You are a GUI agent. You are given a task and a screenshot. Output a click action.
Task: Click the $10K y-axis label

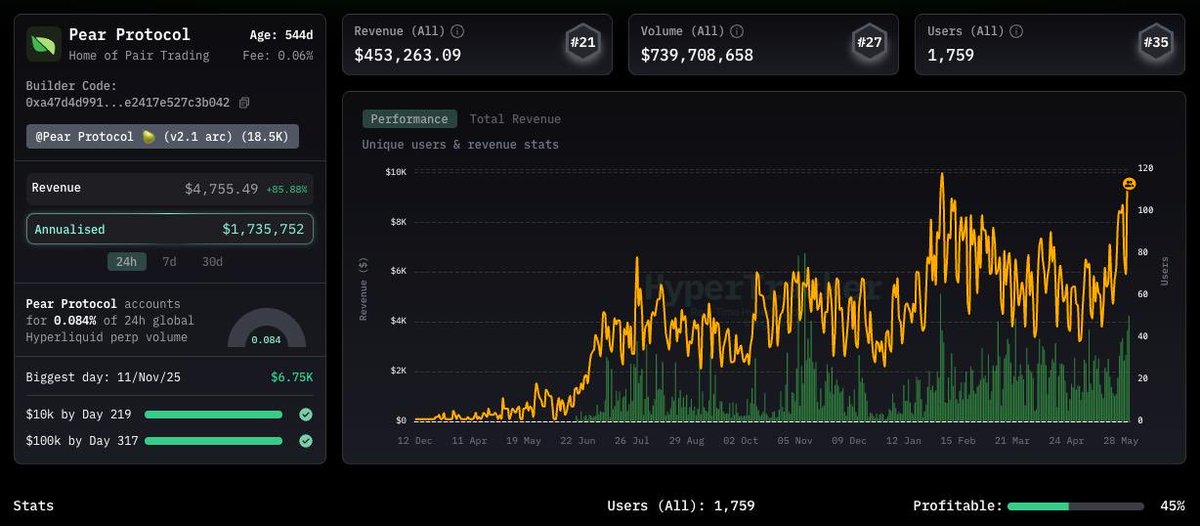(x=396, y=172)
